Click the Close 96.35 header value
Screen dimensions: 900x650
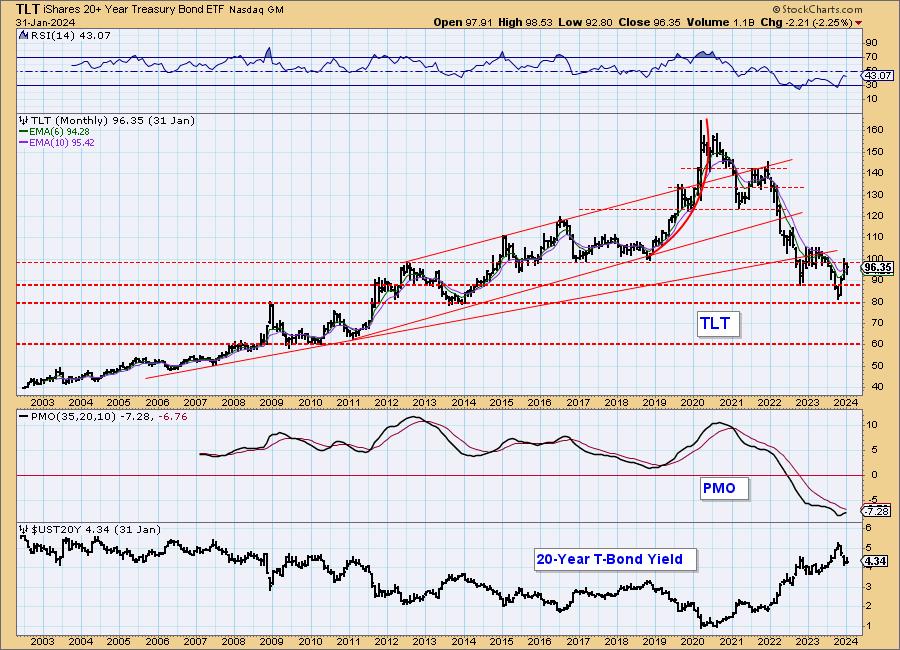point(649,22)
